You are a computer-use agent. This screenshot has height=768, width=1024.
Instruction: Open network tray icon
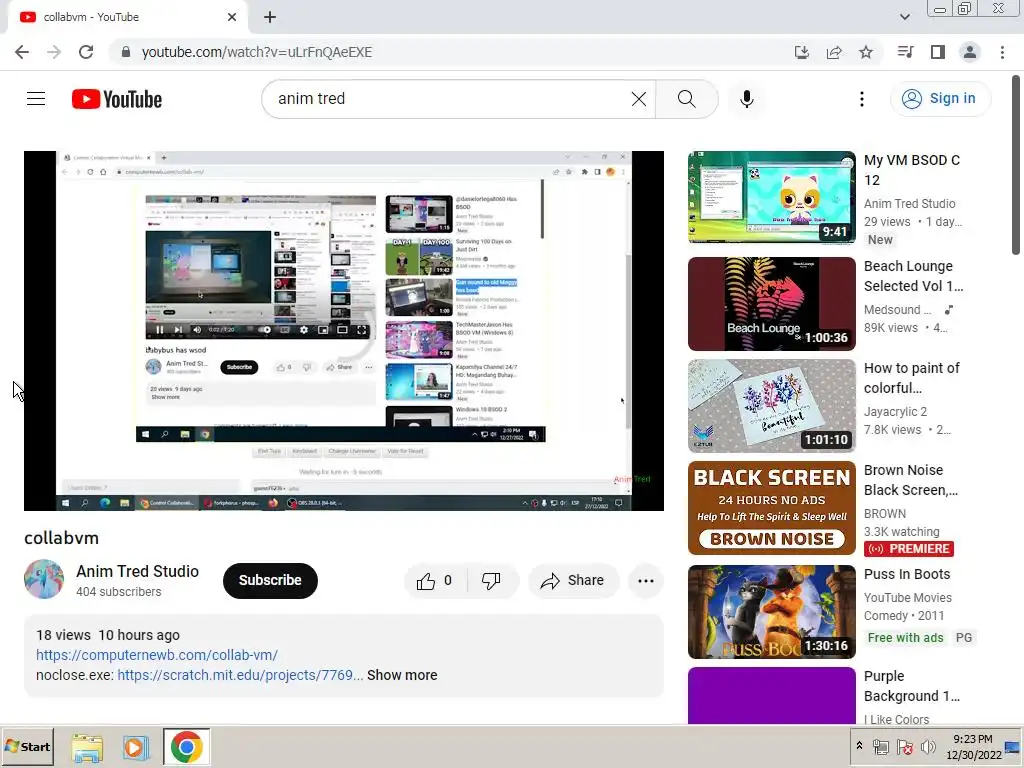(881, 747)
